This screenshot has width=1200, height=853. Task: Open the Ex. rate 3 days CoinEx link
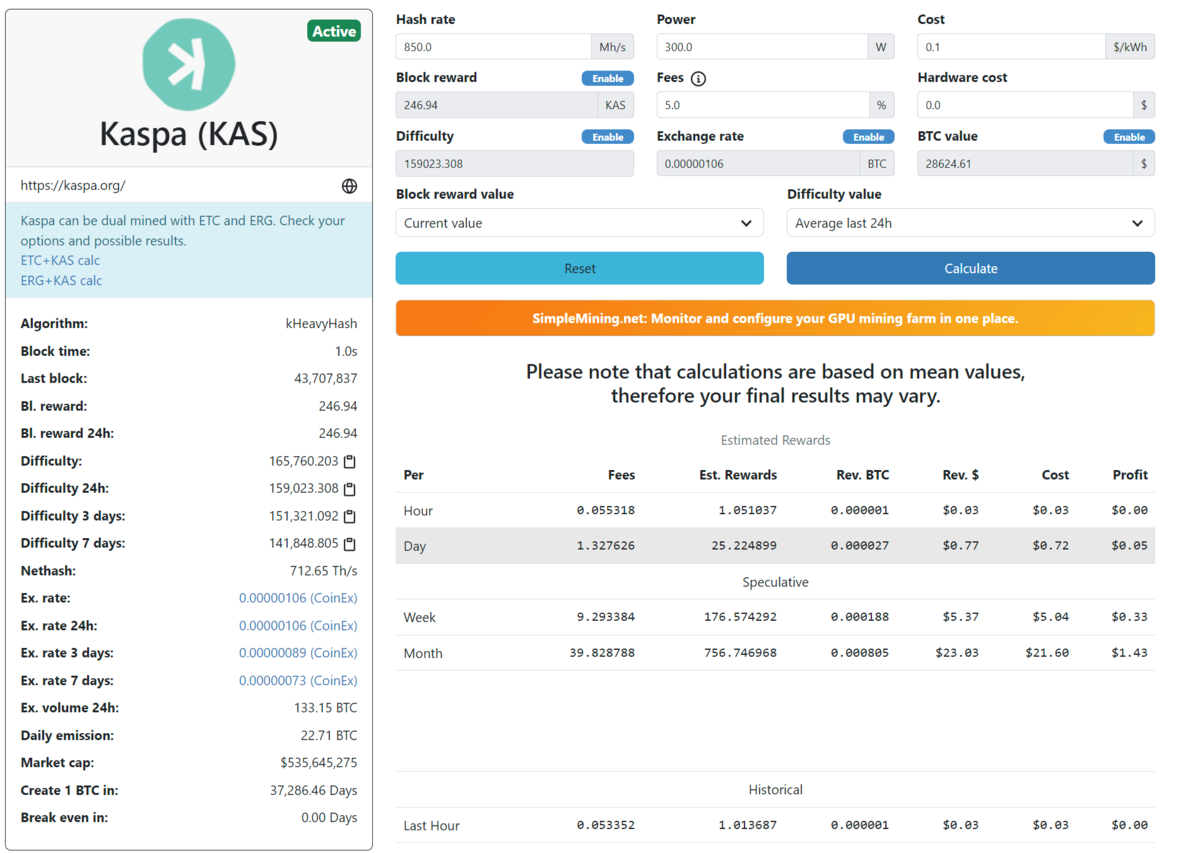pos(298,653)
